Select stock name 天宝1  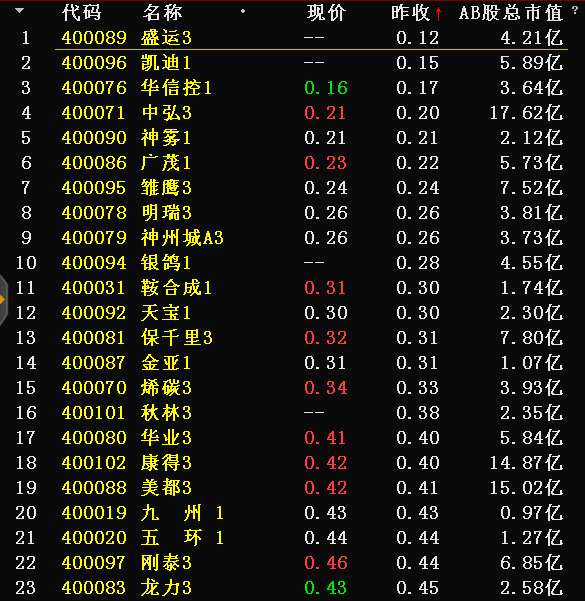pos(166,313)
